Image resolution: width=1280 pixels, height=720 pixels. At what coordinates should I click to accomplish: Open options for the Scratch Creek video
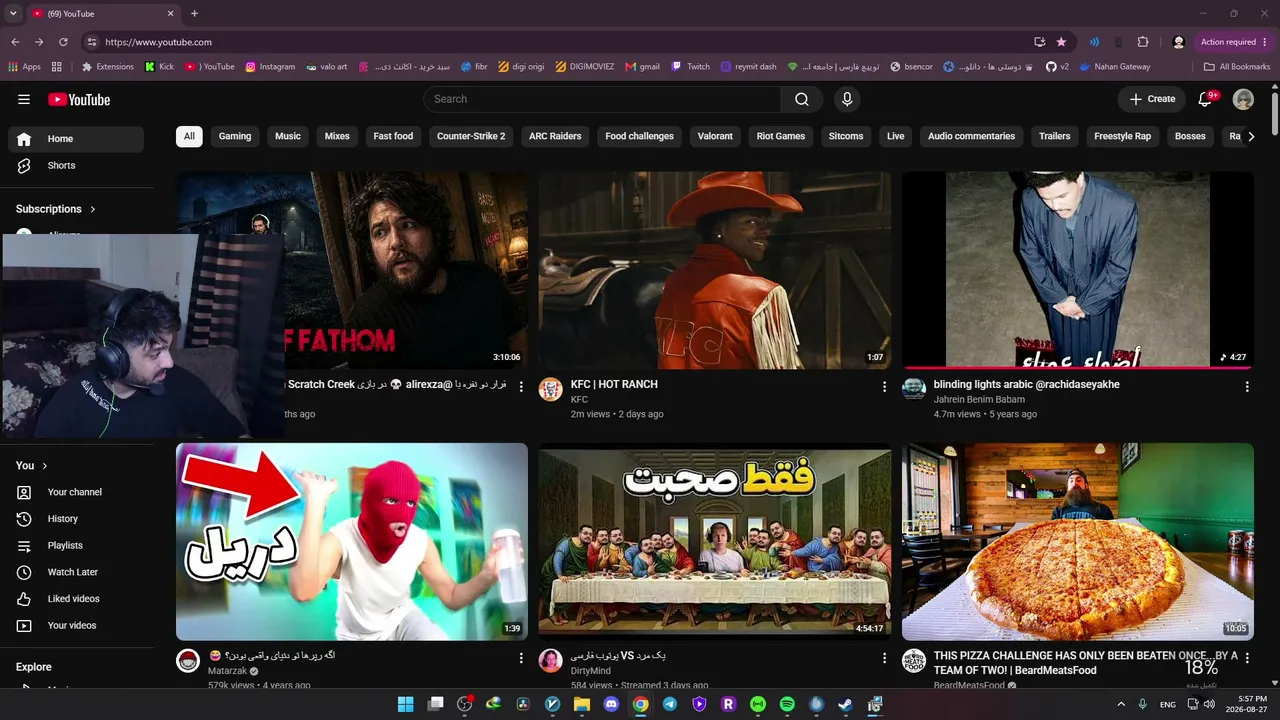(521, 387)
